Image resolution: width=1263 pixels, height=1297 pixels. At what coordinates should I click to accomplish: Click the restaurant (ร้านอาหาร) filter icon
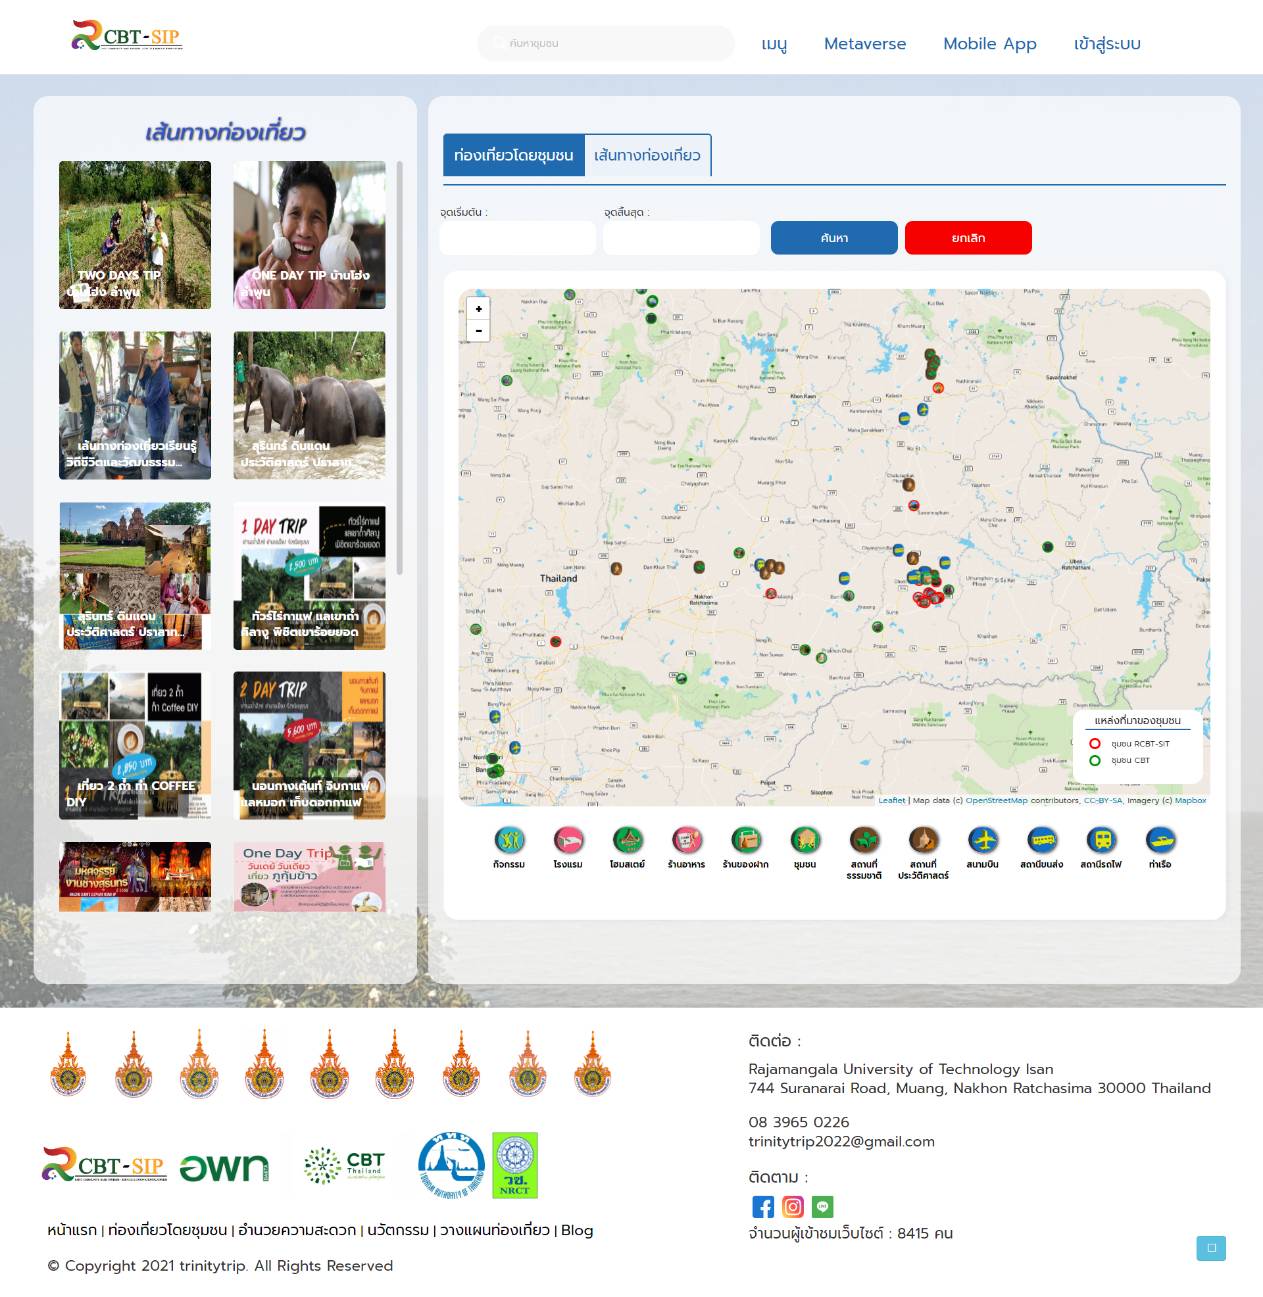[686, 841]
